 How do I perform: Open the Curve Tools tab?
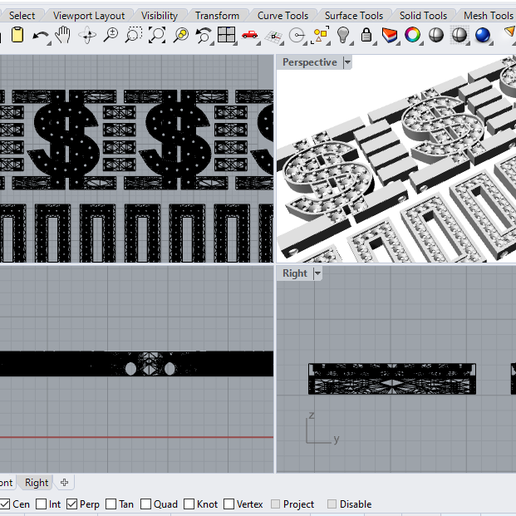pyautogui.click(x=283, y=16)
